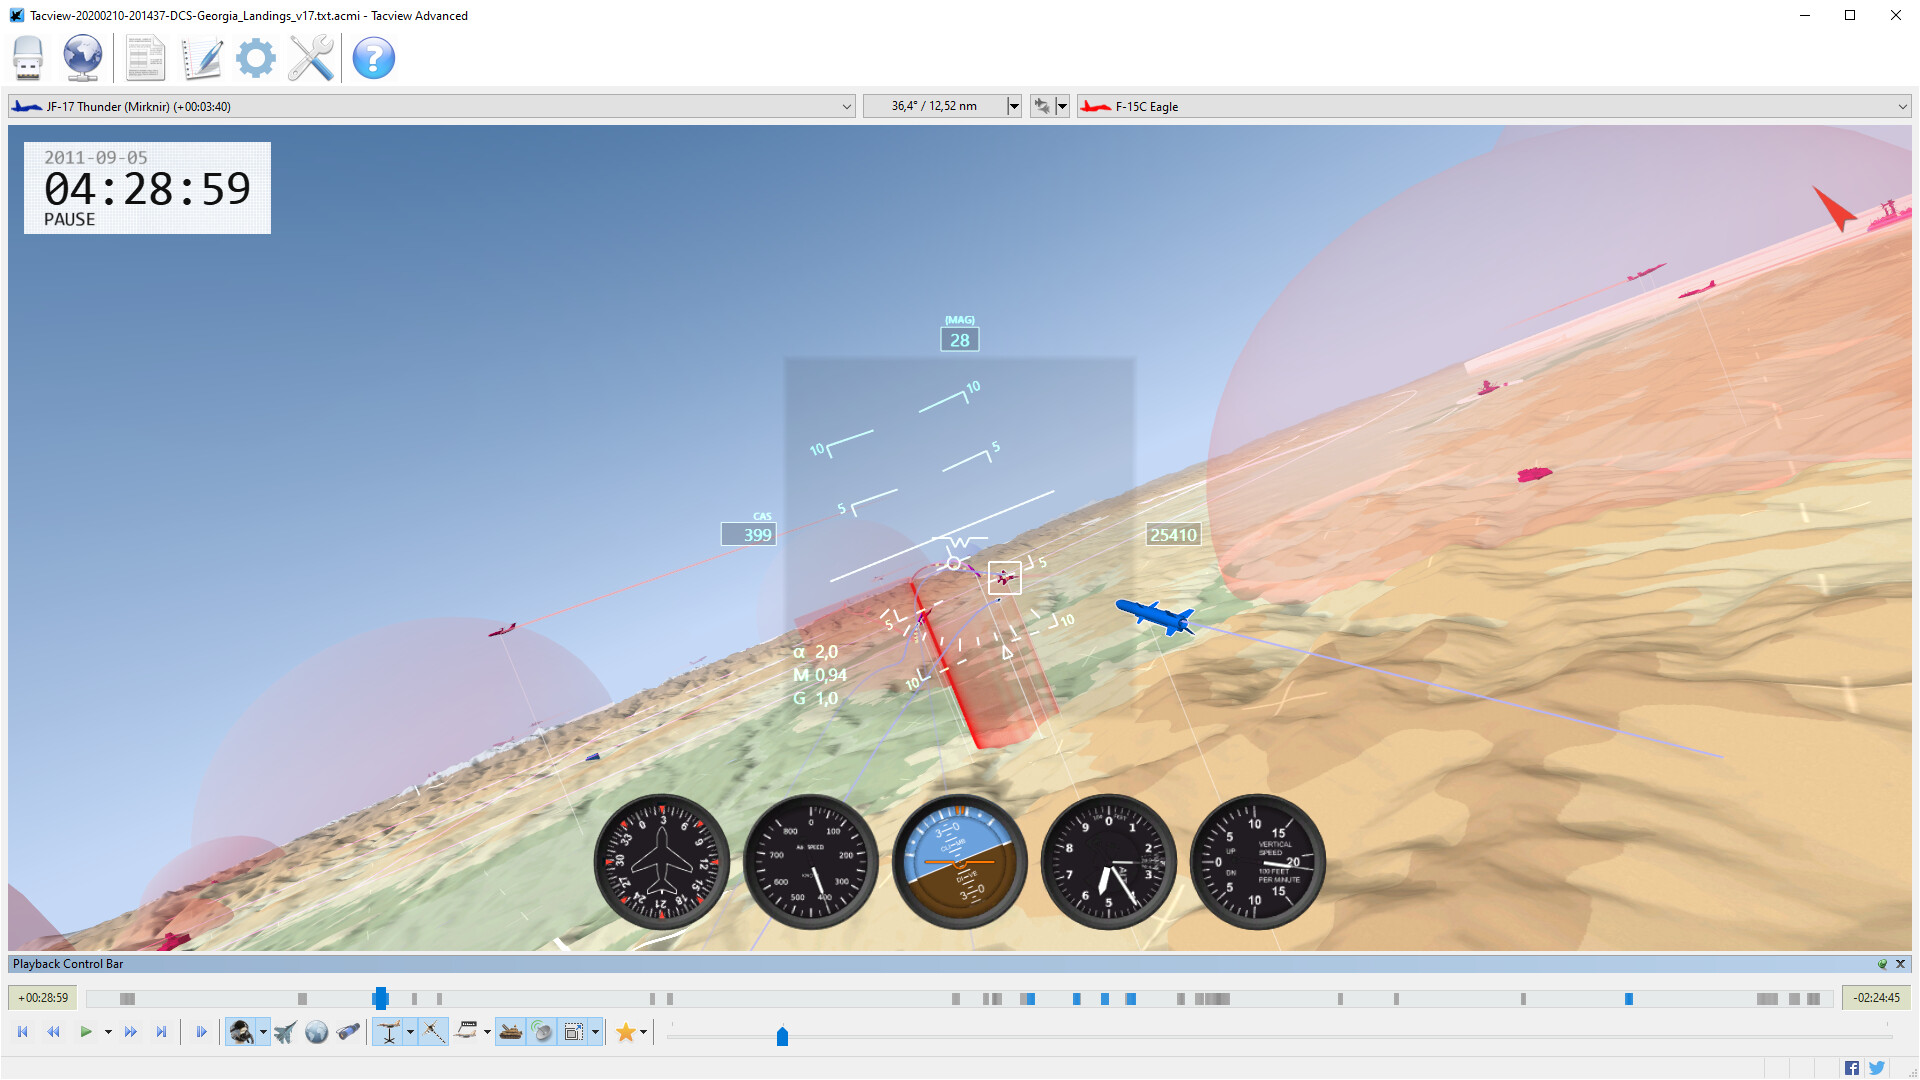This screenshot has width=1920, height=1080.
Task: Jump to the last frame of recording
Action: 162,1031
